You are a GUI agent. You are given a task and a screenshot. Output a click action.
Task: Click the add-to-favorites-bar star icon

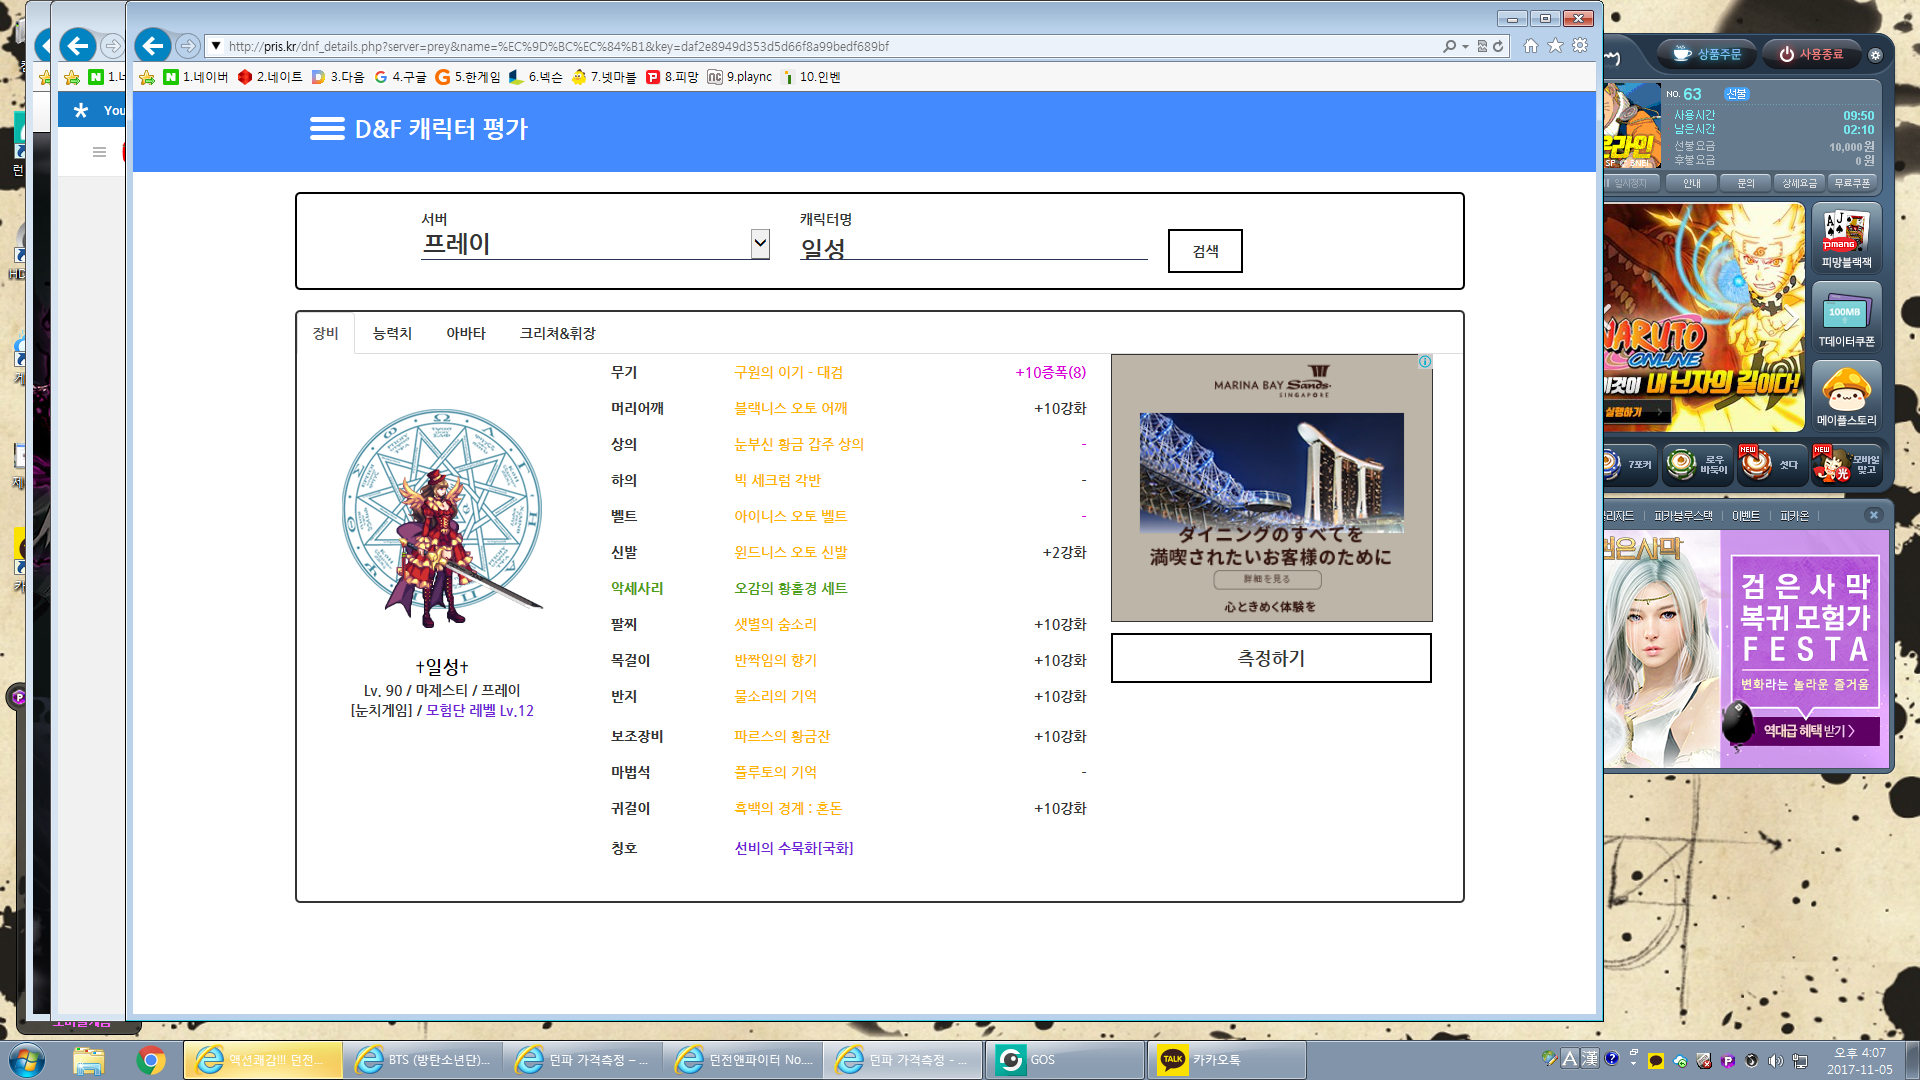pos(147,77)
